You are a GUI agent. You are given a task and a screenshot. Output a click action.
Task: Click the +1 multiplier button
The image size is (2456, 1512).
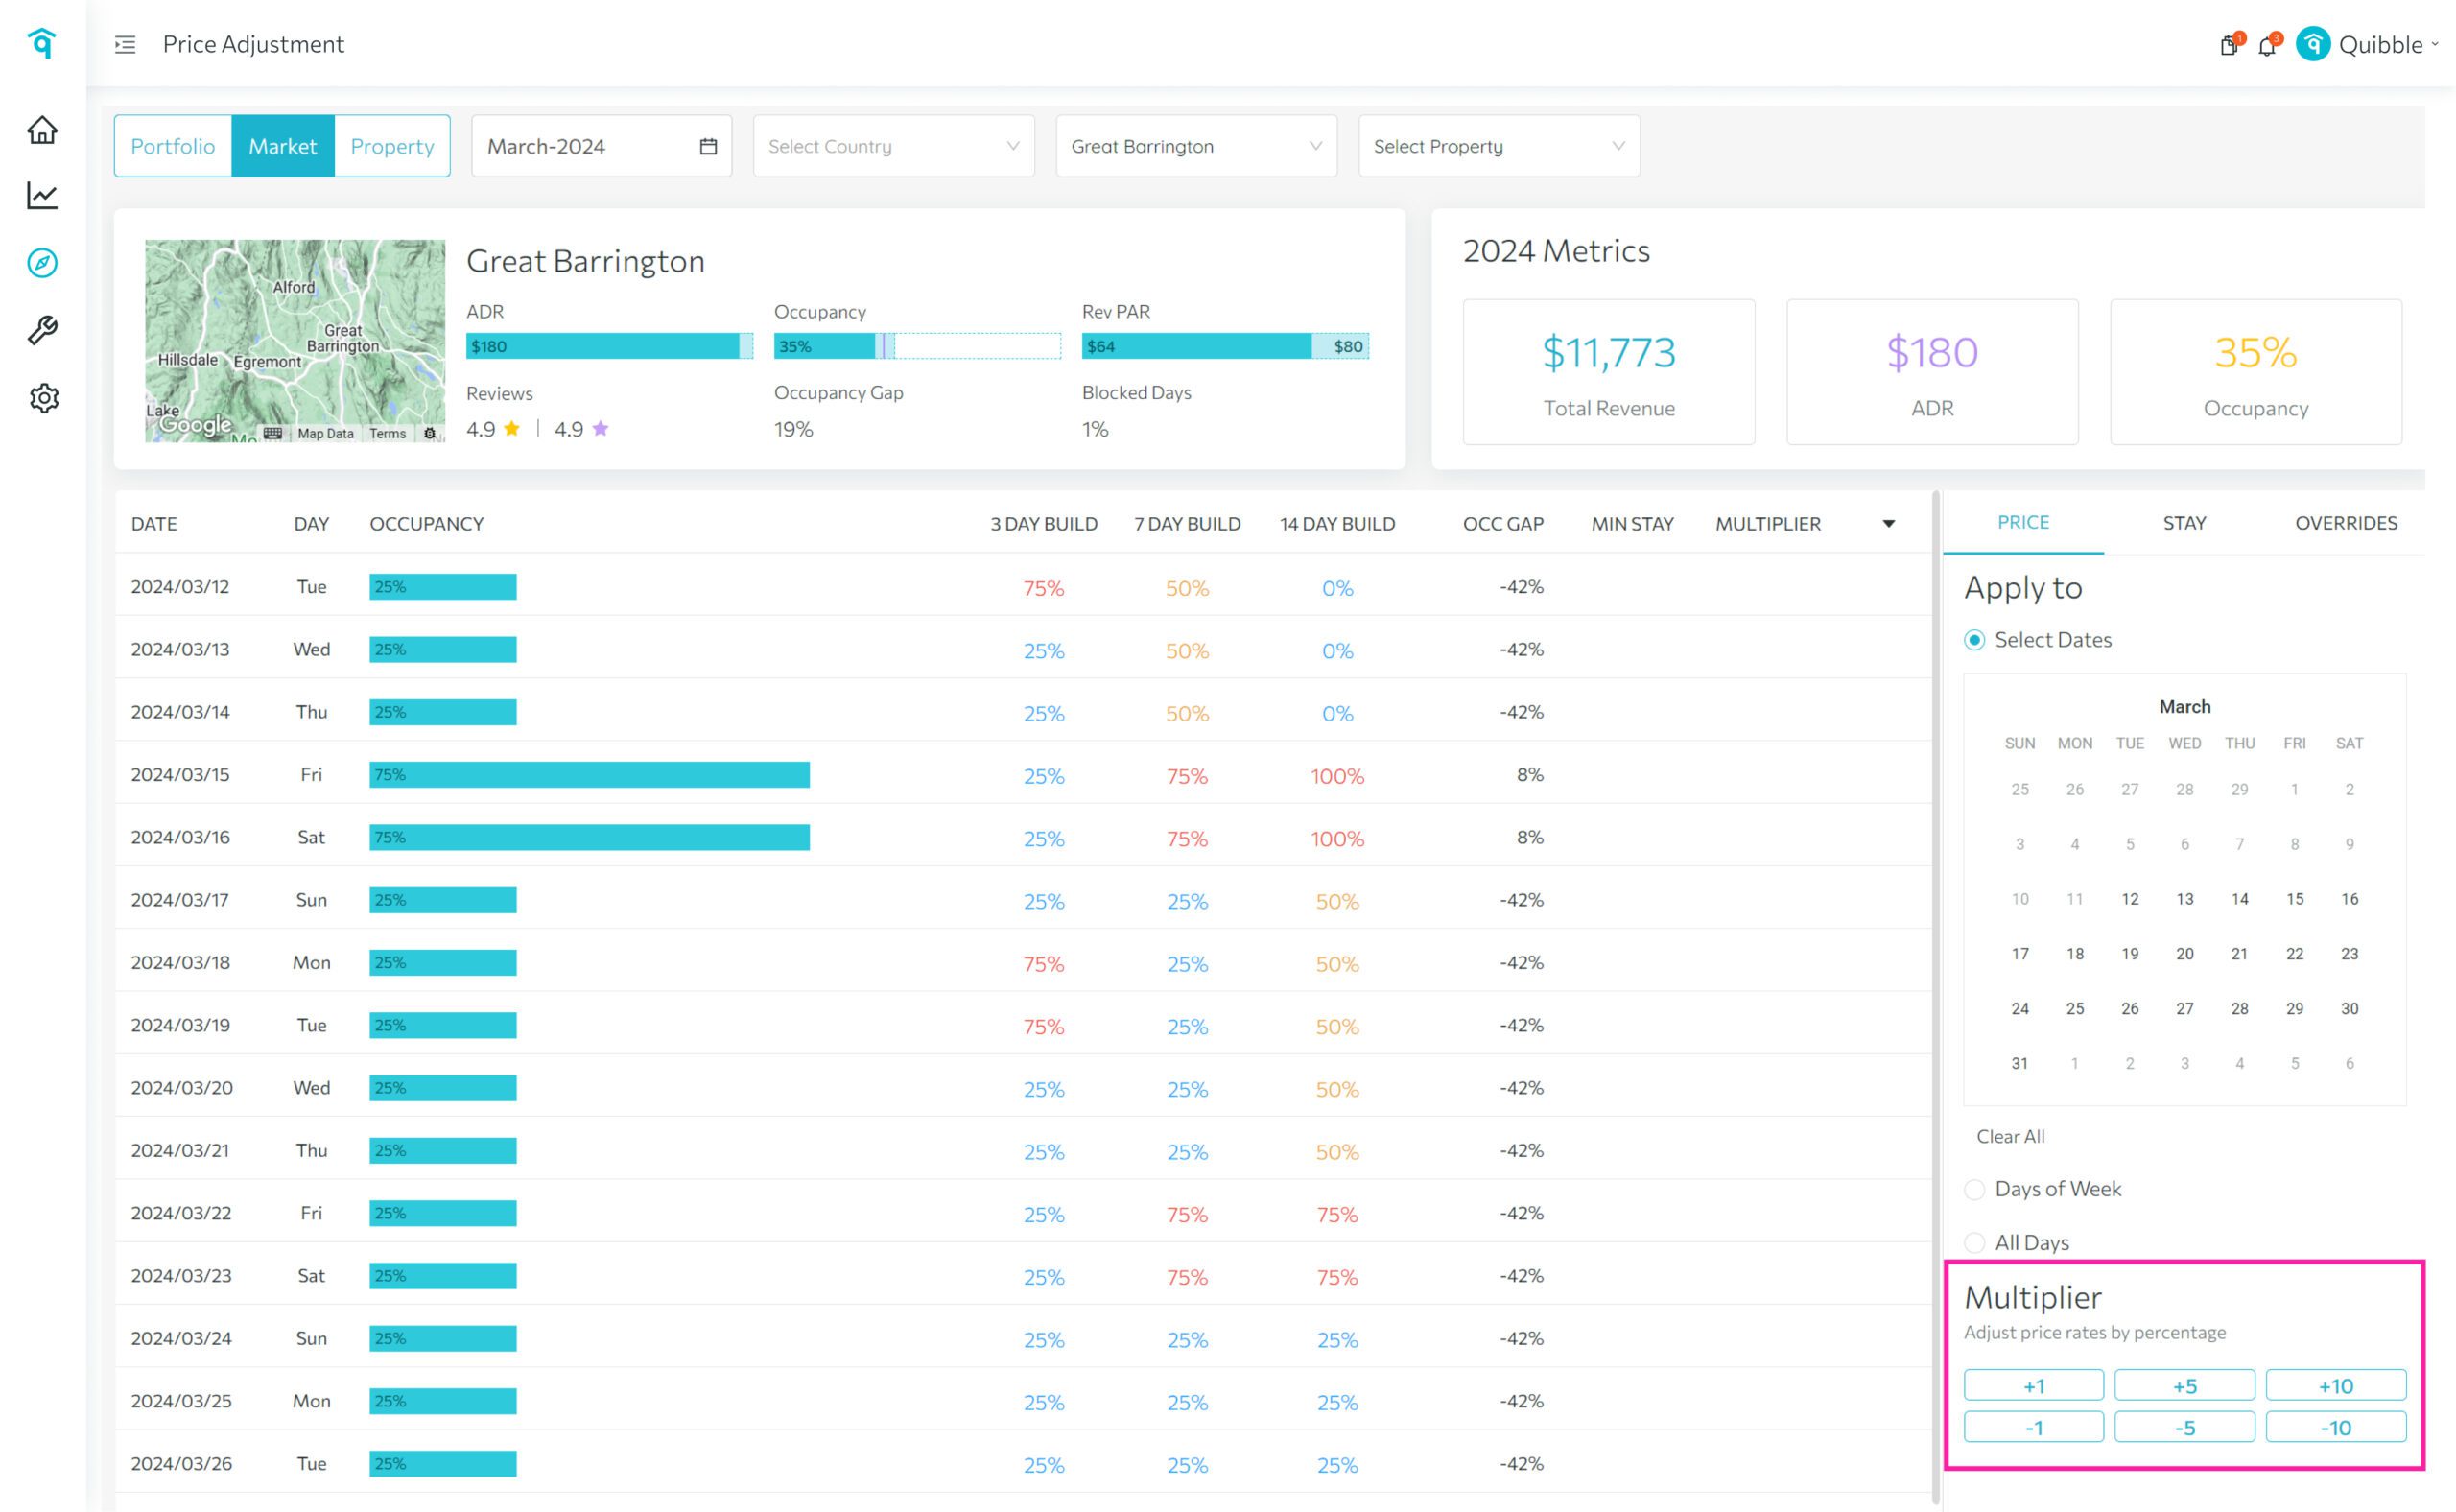(x=2033, y=1386)
